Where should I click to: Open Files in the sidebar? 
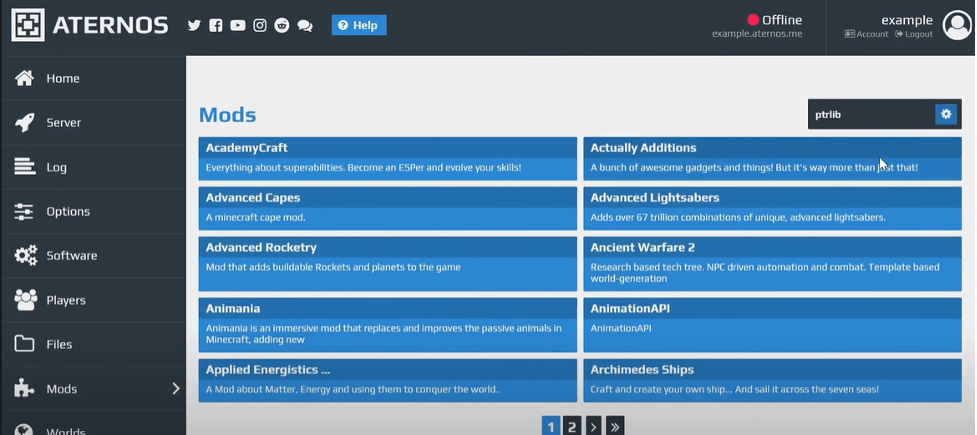tap(93, 344)
